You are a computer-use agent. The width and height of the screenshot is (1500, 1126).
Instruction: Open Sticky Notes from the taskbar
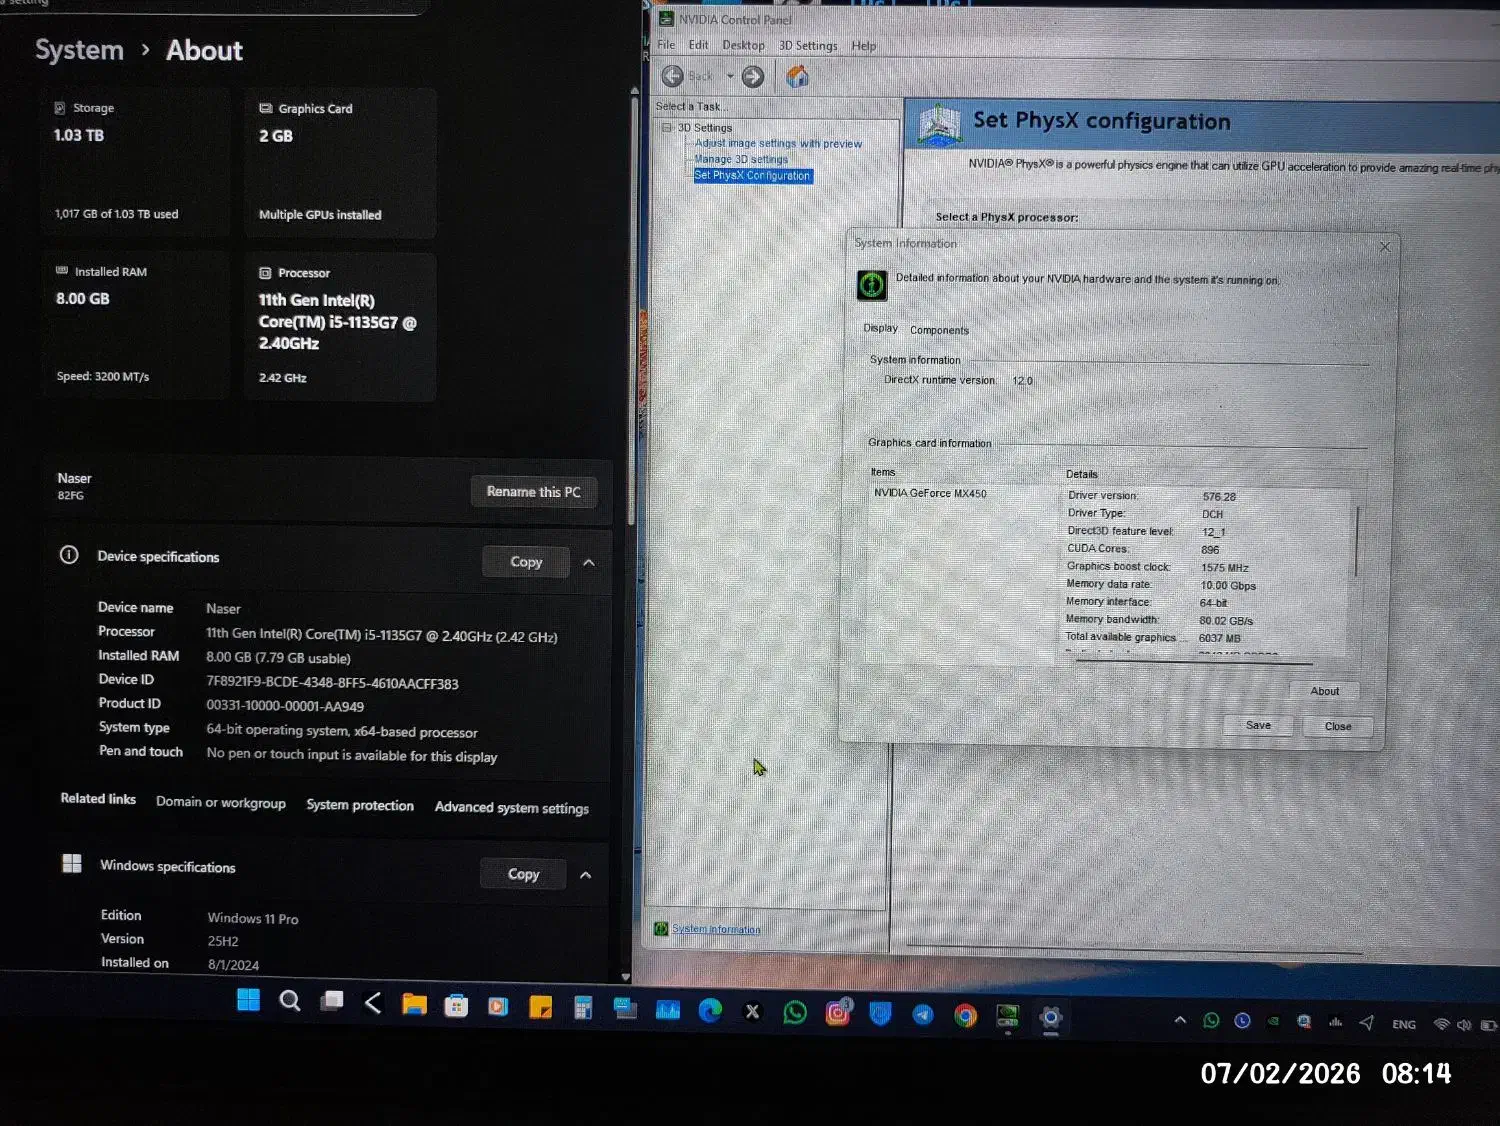click(x=541, y=1008)
